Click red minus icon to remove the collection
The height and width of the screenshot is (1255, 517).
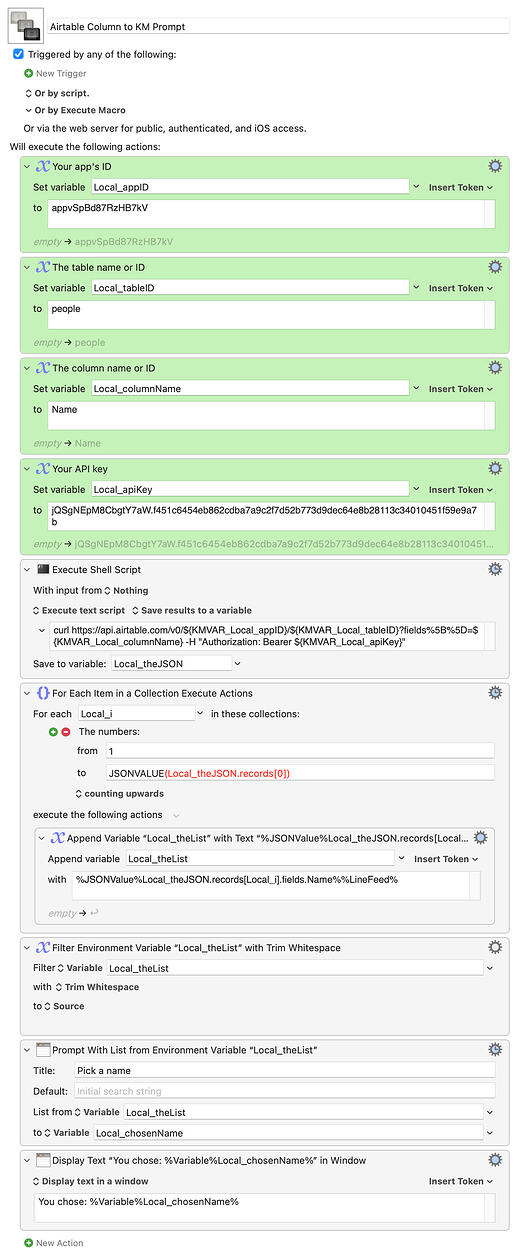click(x=67, y=732)
